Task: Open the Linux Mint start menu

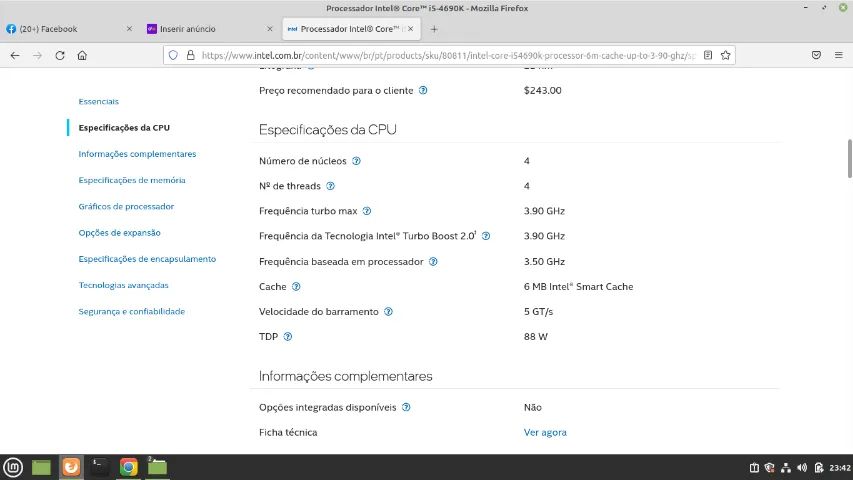Action: click(x=13, y=467)
